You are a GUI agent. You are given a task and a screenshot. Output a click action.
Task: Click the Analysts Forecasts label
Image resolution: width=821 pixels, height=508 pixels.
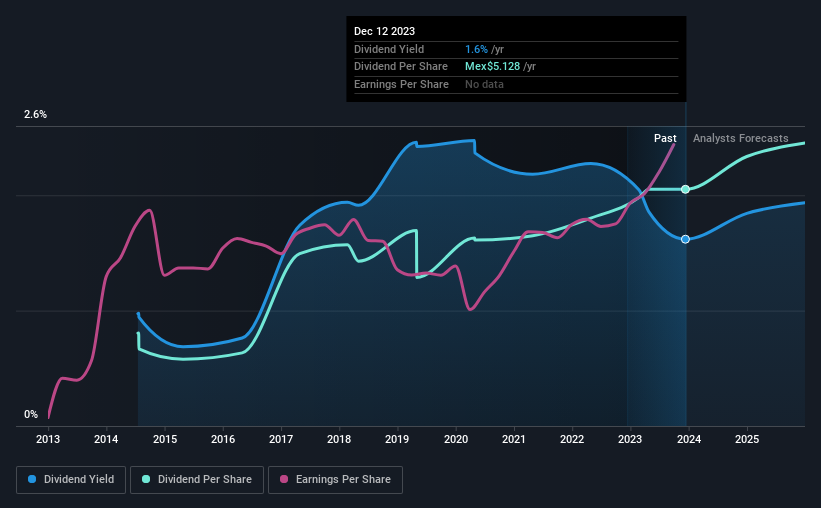(740, 138)
